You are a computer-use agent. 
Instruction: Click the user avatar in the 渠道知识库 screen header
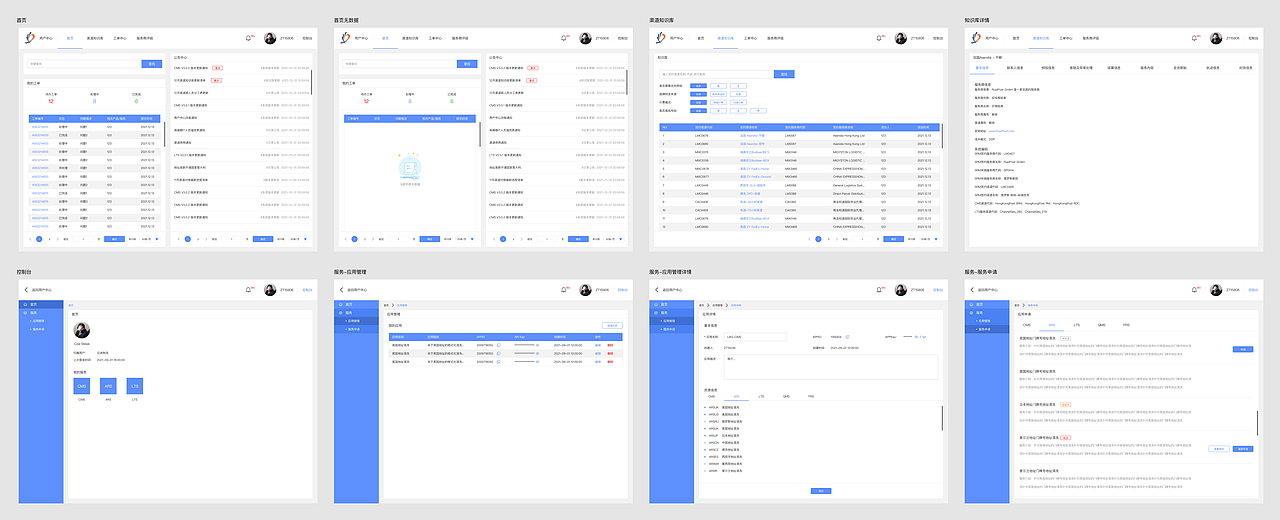[x=902, y=38]
